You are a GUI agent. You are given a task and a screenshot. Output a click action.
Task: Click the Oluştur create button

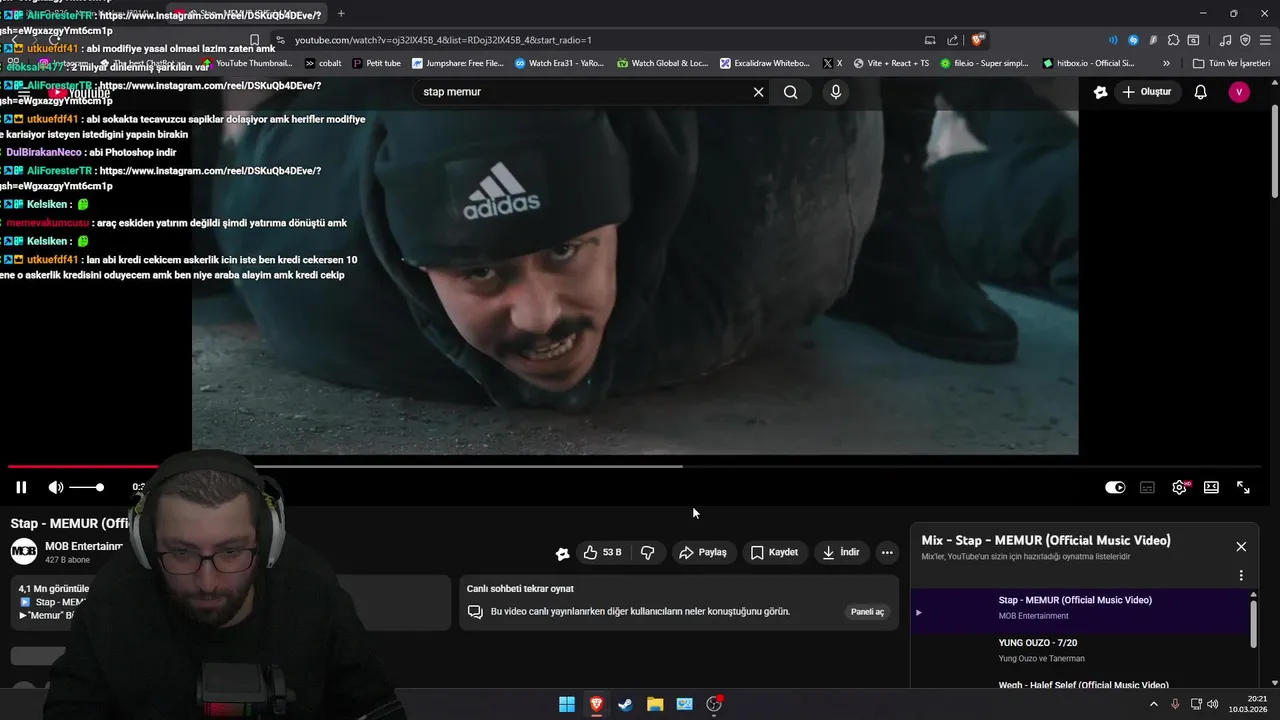(1146, 92)
